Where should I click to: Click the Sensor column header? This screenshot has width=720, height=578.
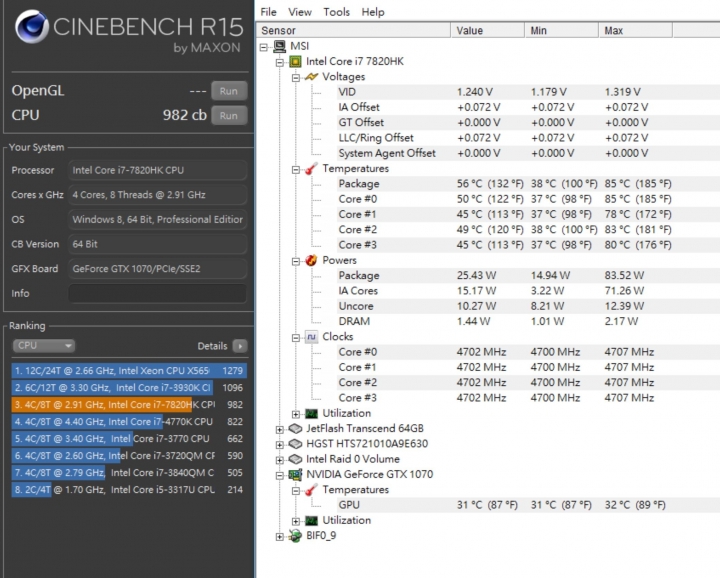click(354, 31)
